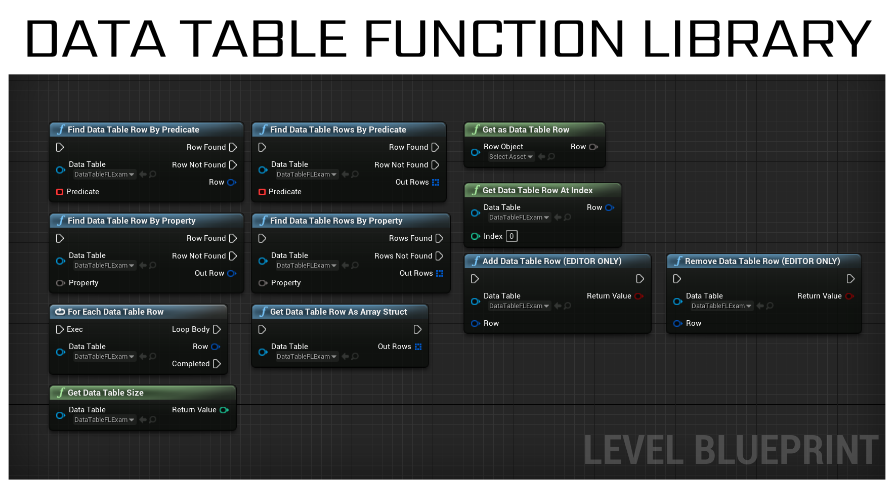Click red Return Value pin on Add Data Table Row
The image size is (894, 488).
click(639, 296)
